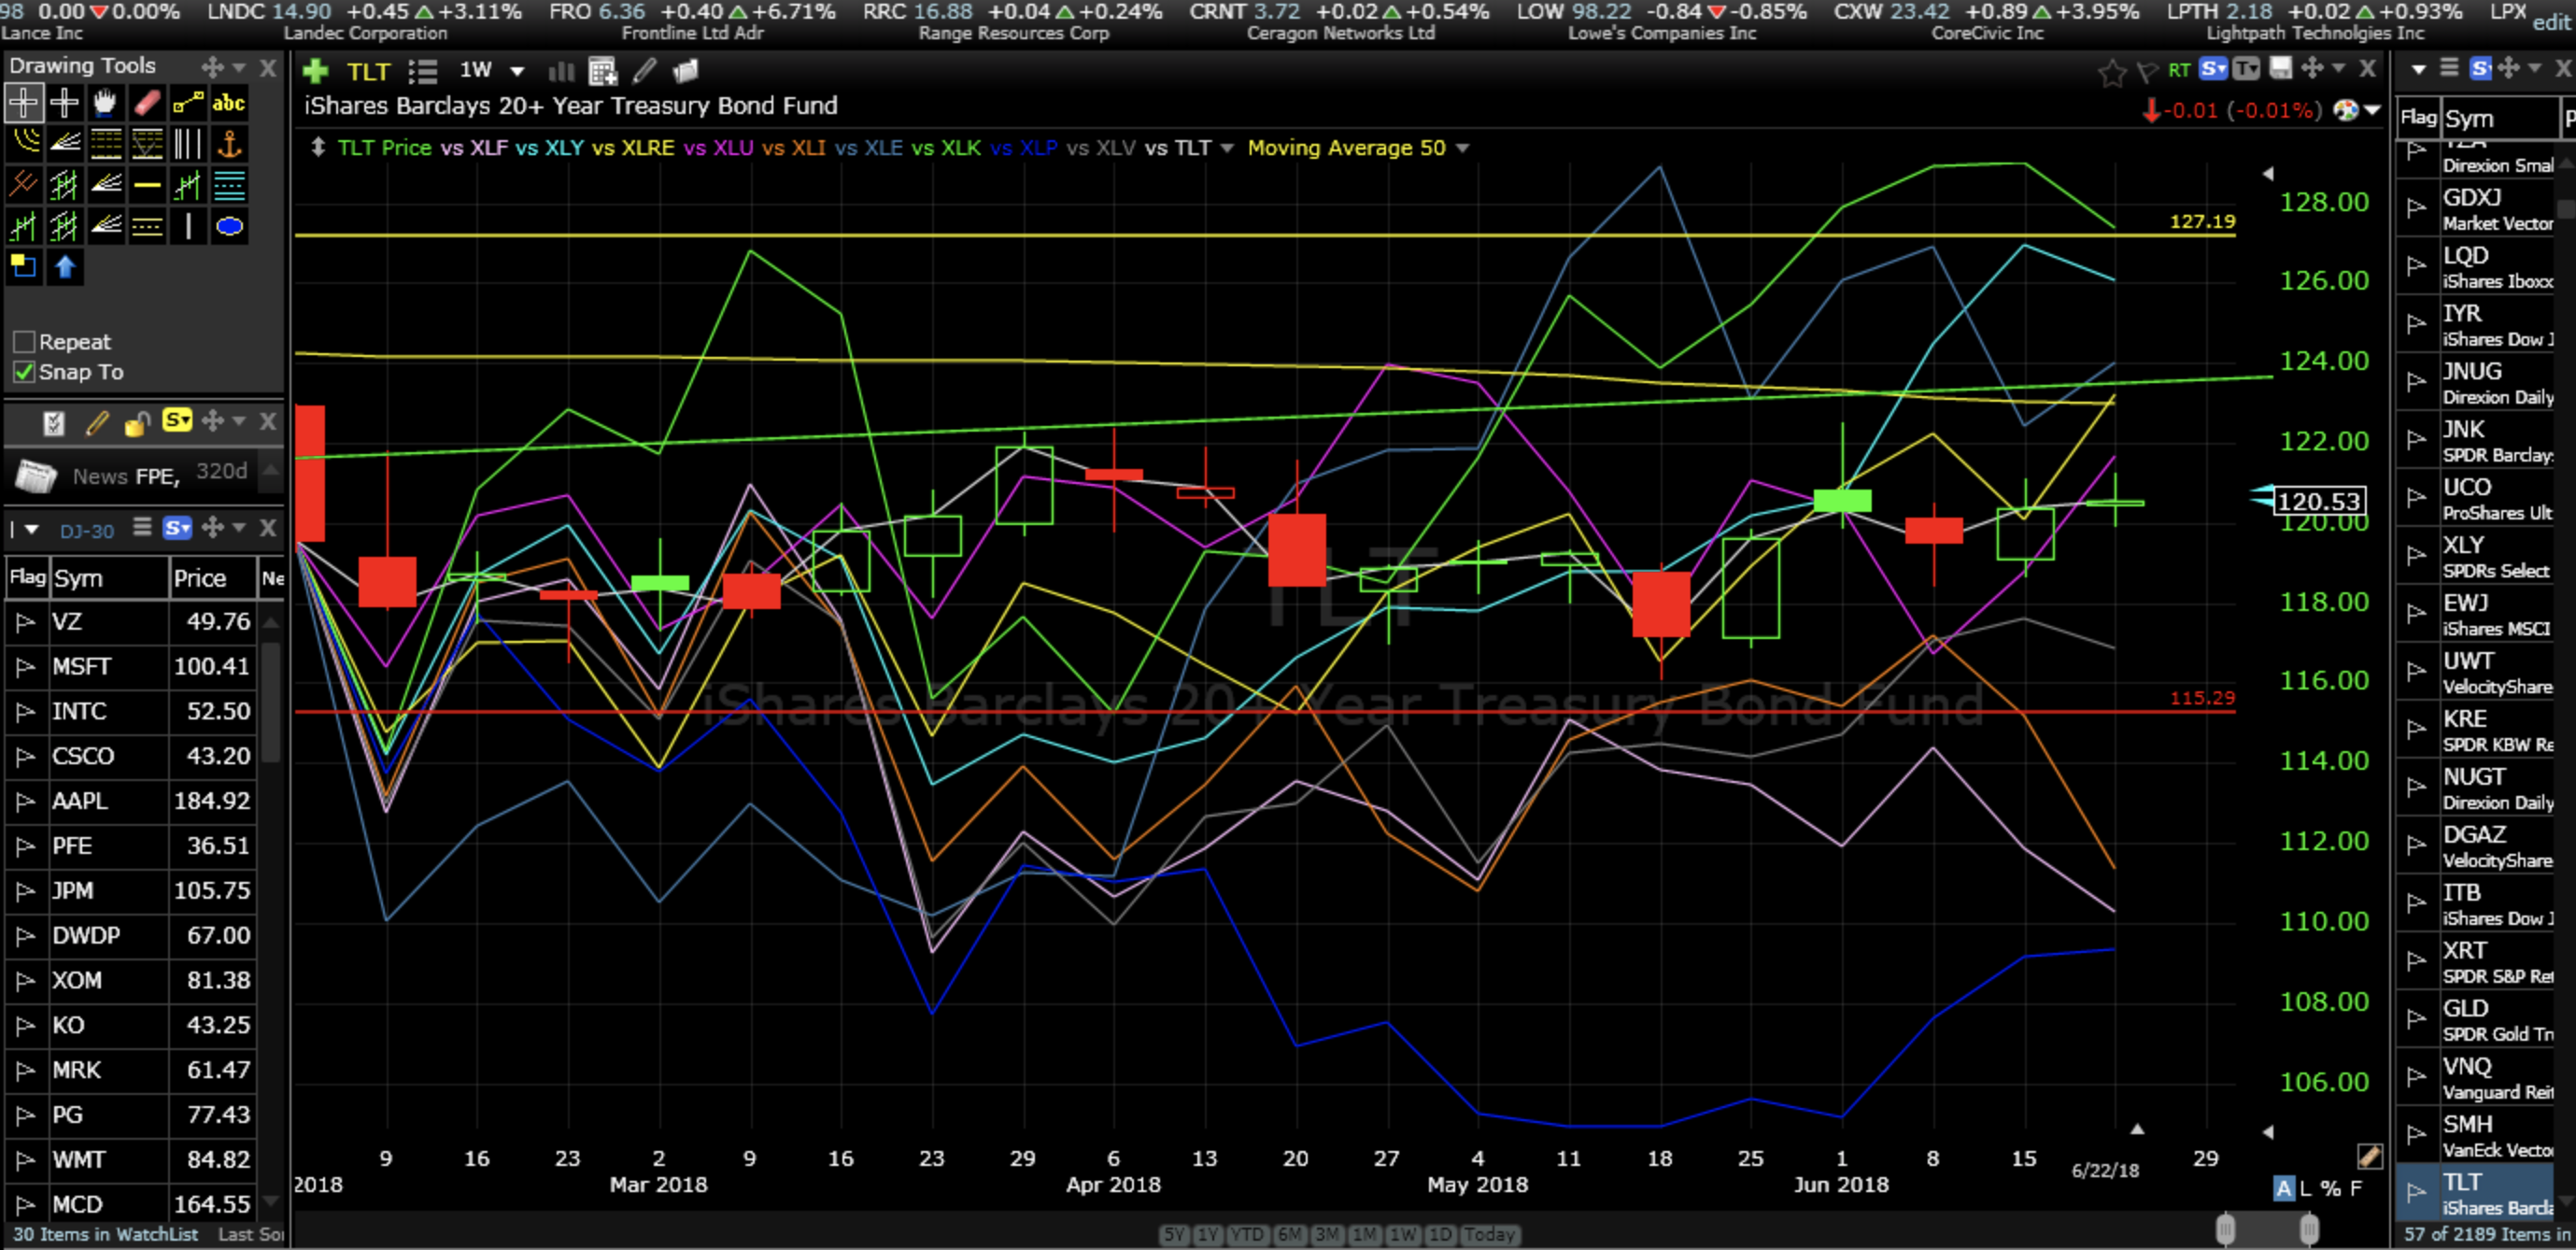Click the add indicator calendar-grid icon
This screenshot has width=2576, height=1250.
603,71
